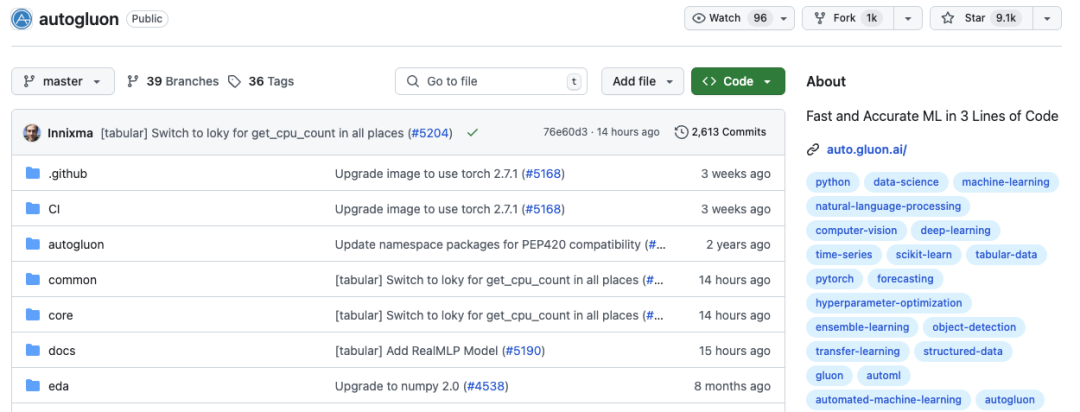Open the Star lists dropdown arrow

(1047, 19)
